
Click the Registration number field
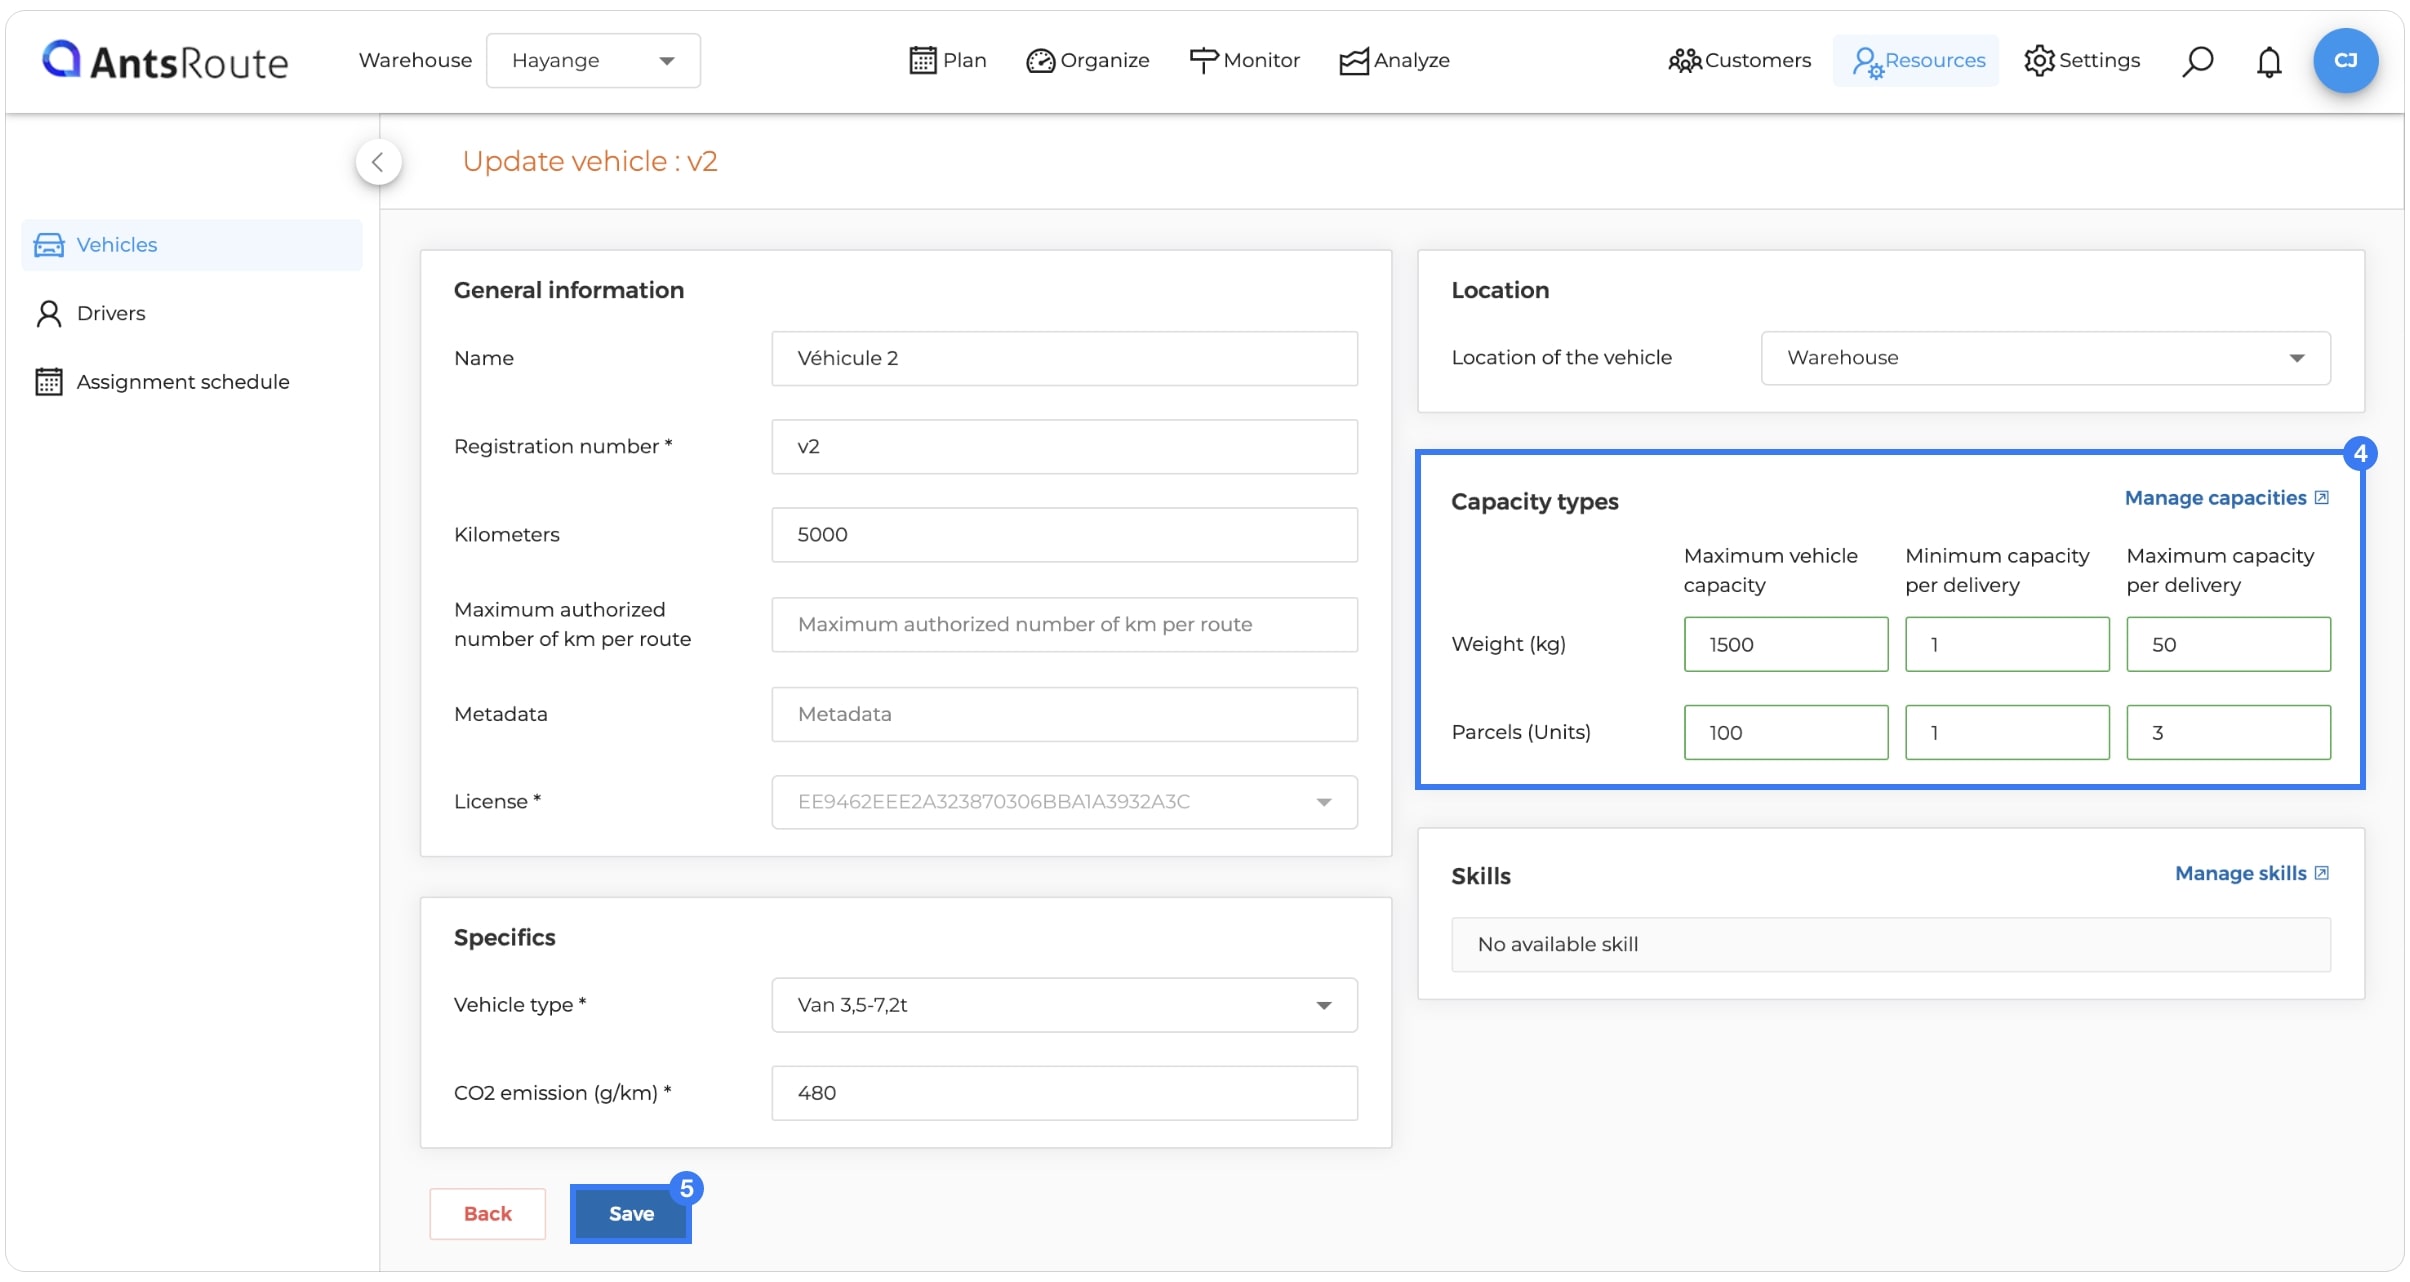pos(1064,446)
